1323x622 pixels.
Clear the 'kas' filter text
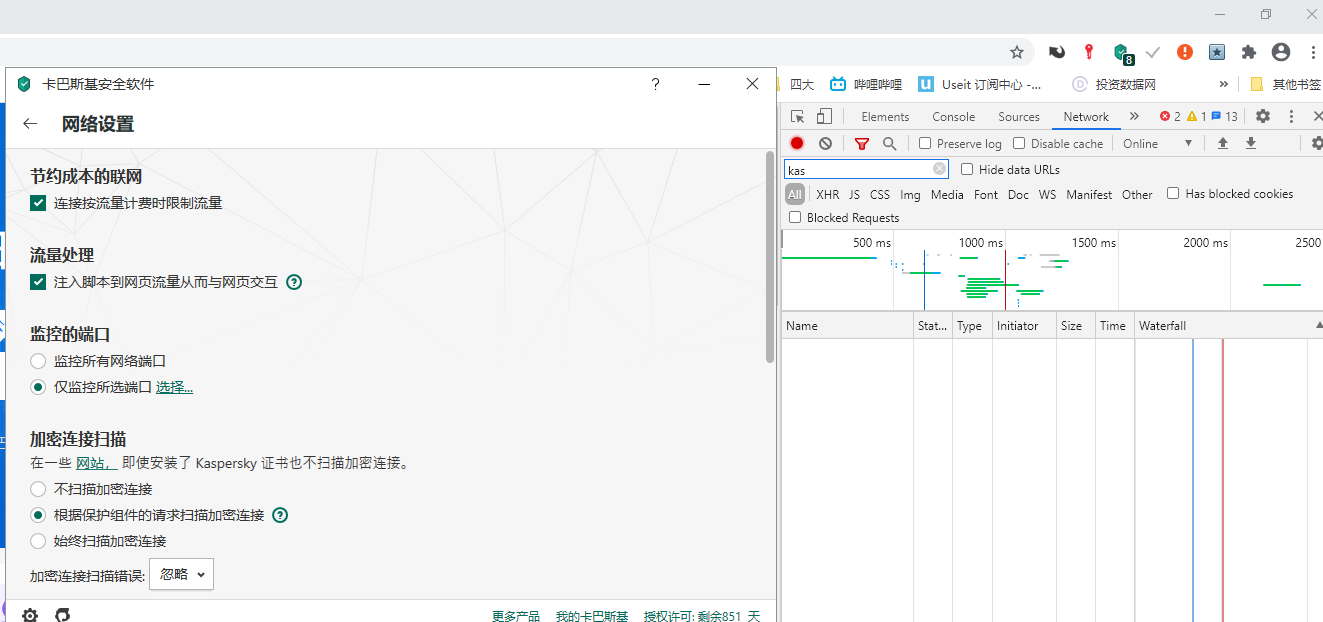point(939,169)
